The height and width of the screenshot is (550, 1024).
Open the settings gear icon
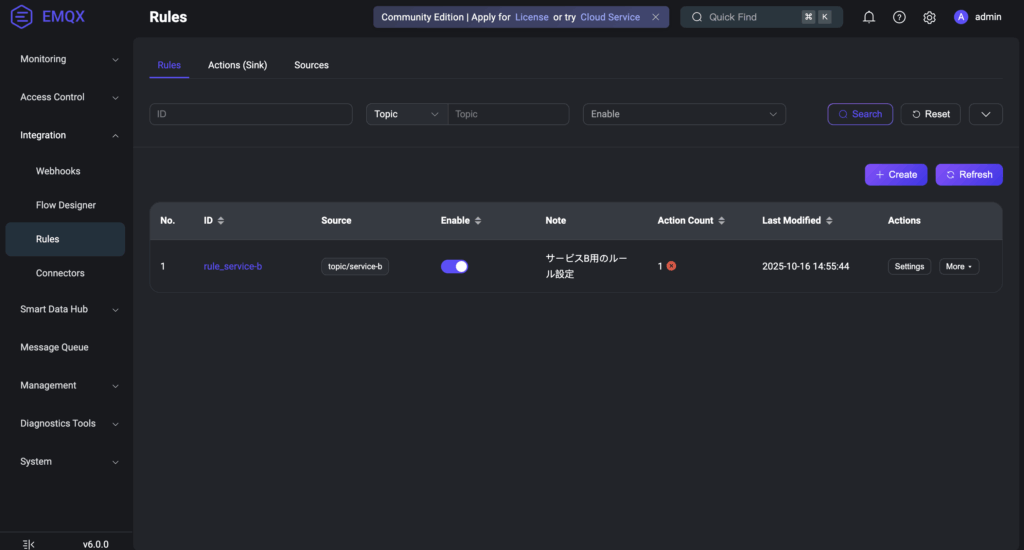(929, 17)
